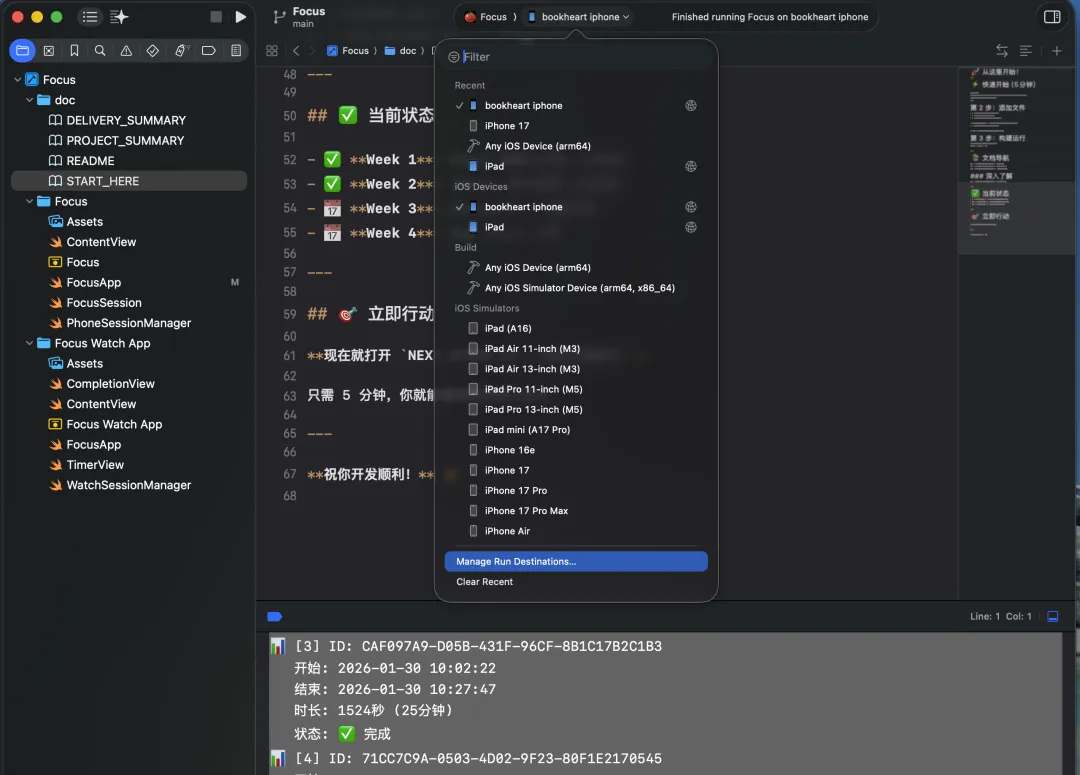Collapse the Focus Watch App folder
This screenshot has width=1080, height=775.
point(29,343)
